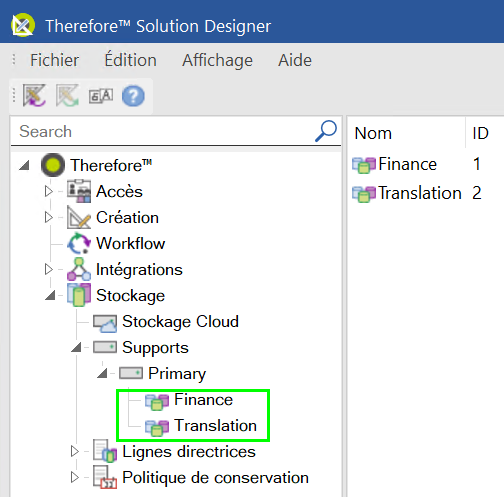504x497 pixels.
Task: Expand the Lignes directrices node
Action: (x=75, y=451)
